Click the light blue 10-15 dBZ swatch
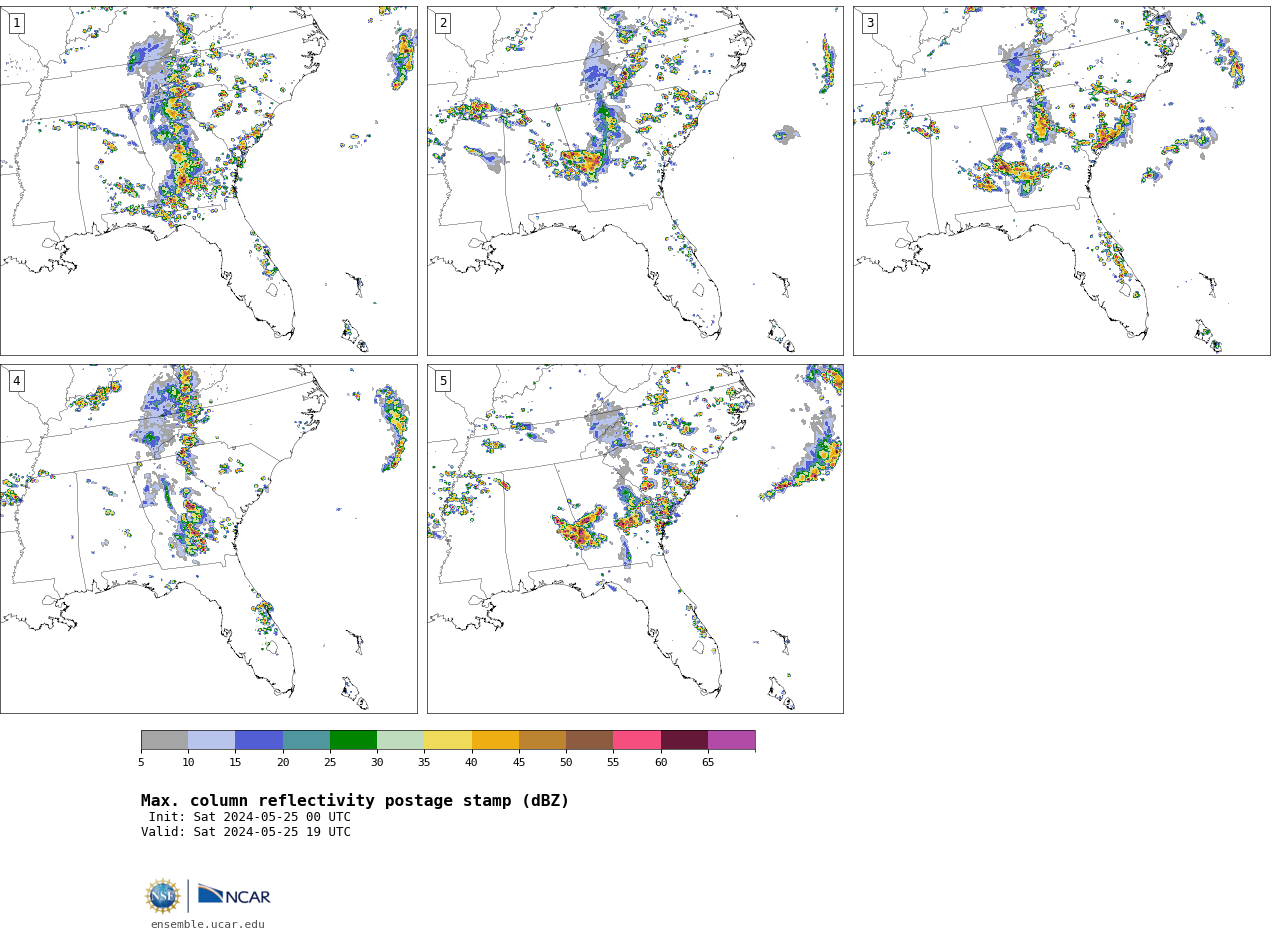This screenshot has width=1280, height=936. 212,740
